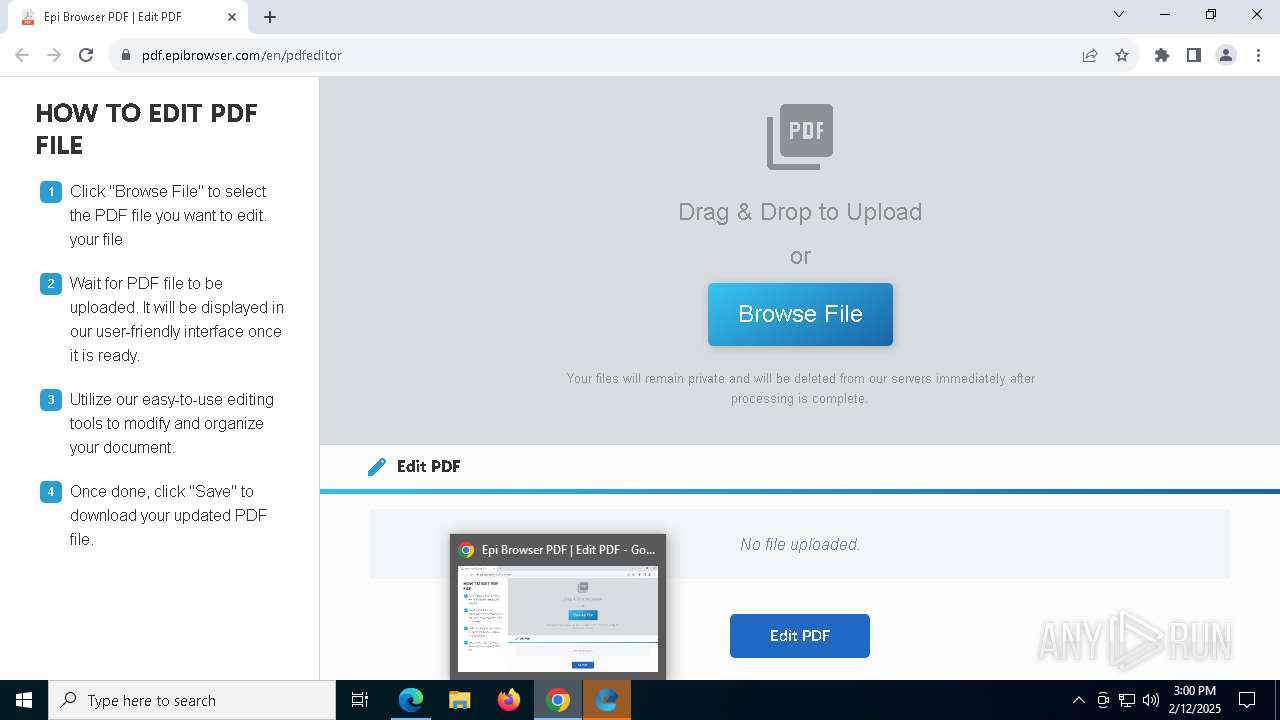The image size is (1280, 720).
Task: Click the device safety tray icon
Action: pos(1103,700)
